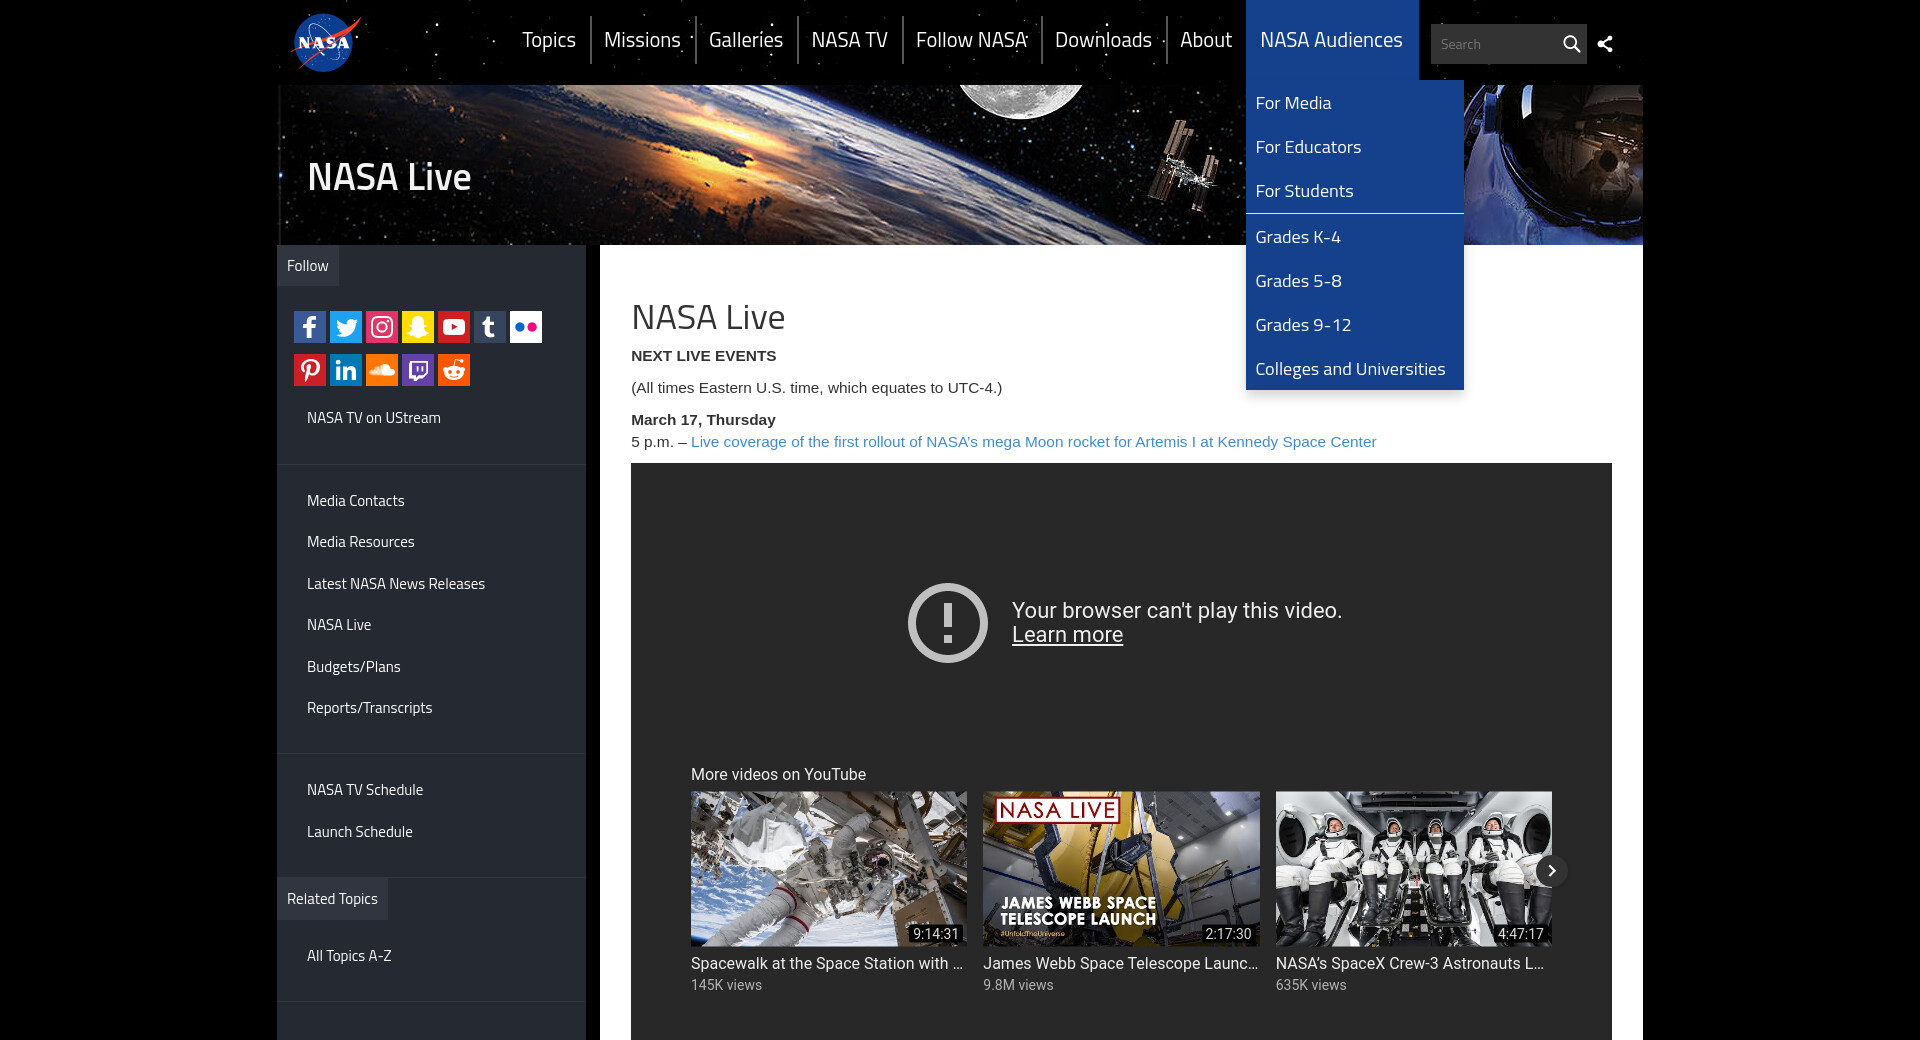Click the YouTube social icon
Screen dimensions: 1920x1040
(454, 327)
